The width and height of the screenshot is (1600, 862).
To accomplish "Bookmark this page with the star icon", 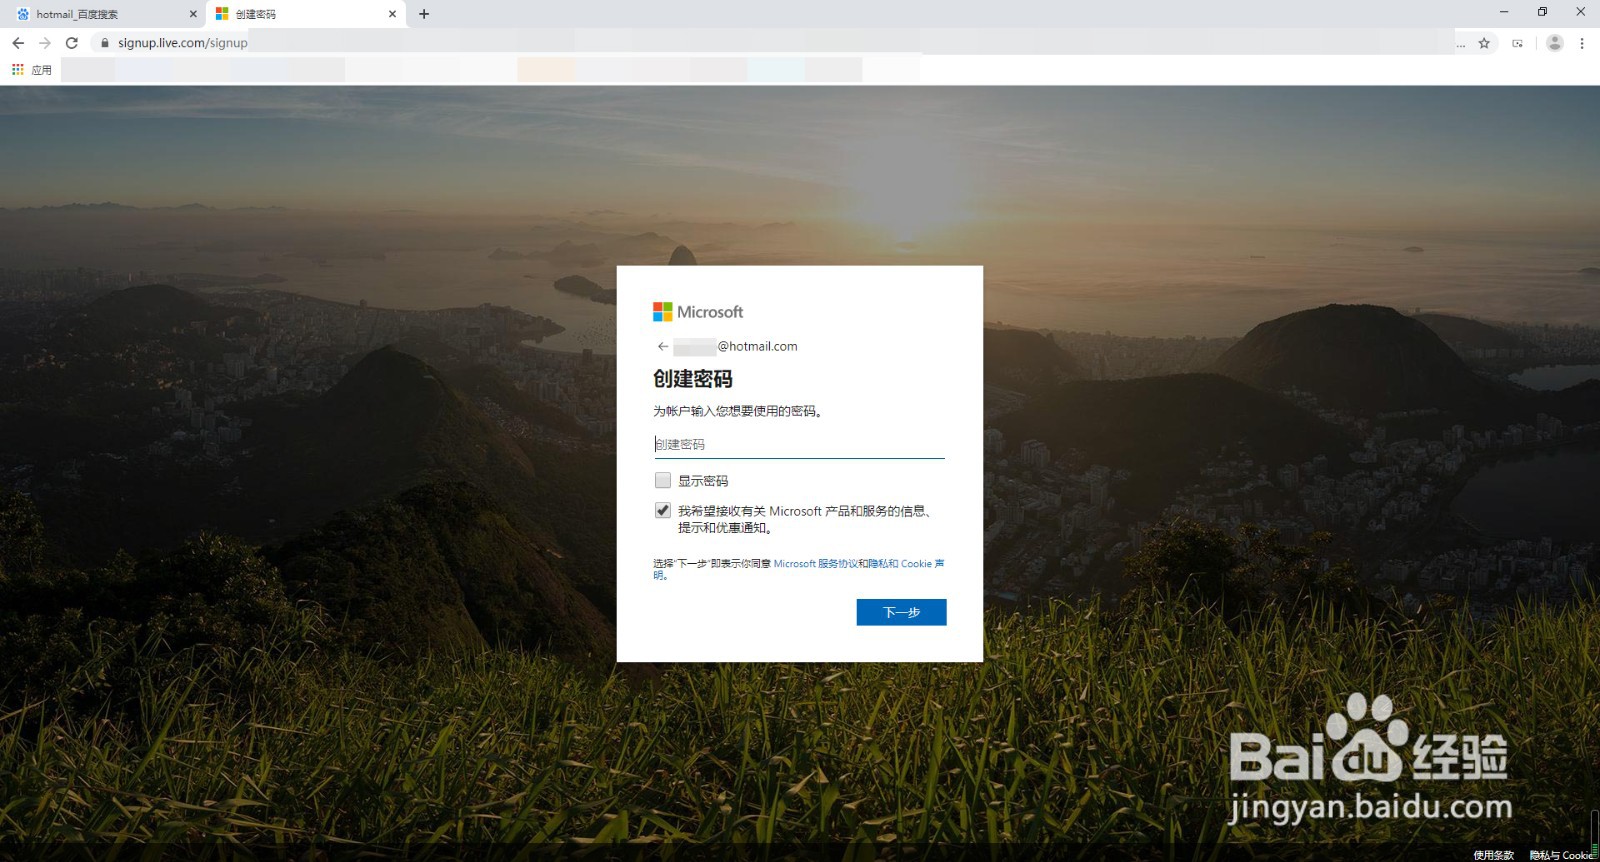I will [x=1484, y=43].
